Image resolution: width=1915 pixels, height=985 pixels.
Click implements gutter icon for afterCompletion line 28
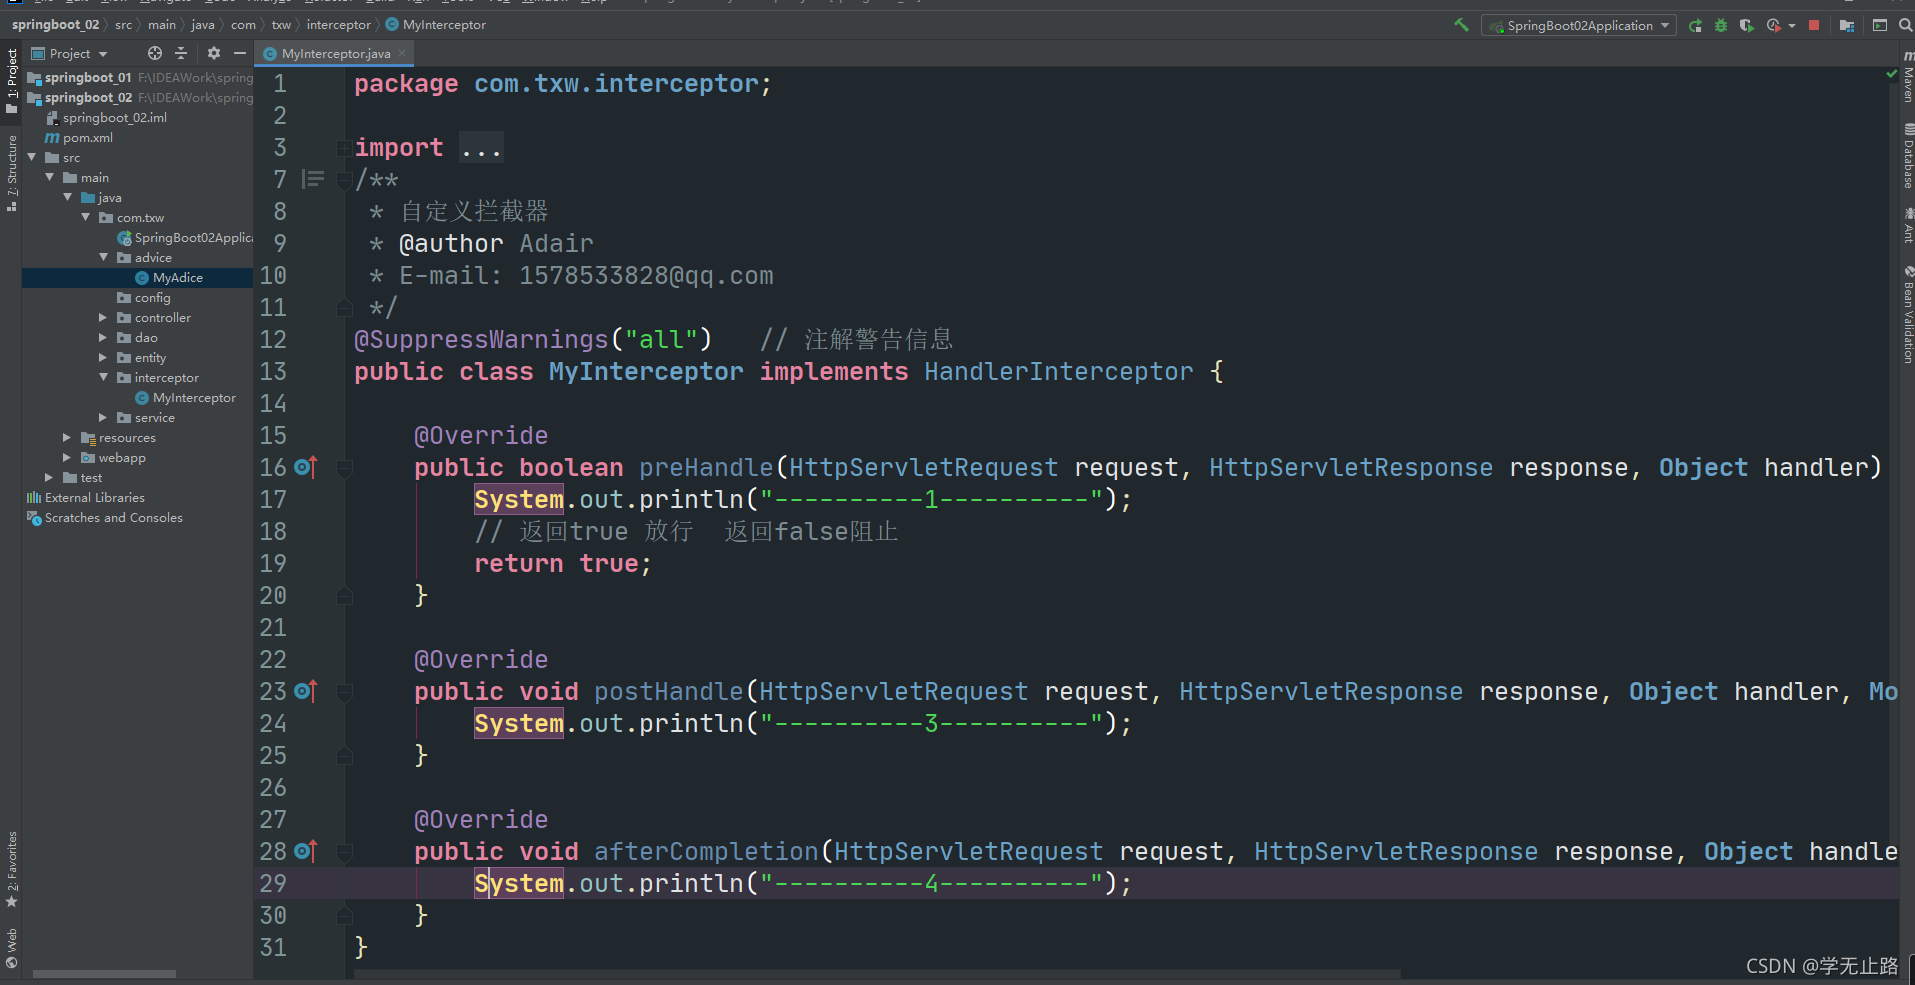click(306, 851)
